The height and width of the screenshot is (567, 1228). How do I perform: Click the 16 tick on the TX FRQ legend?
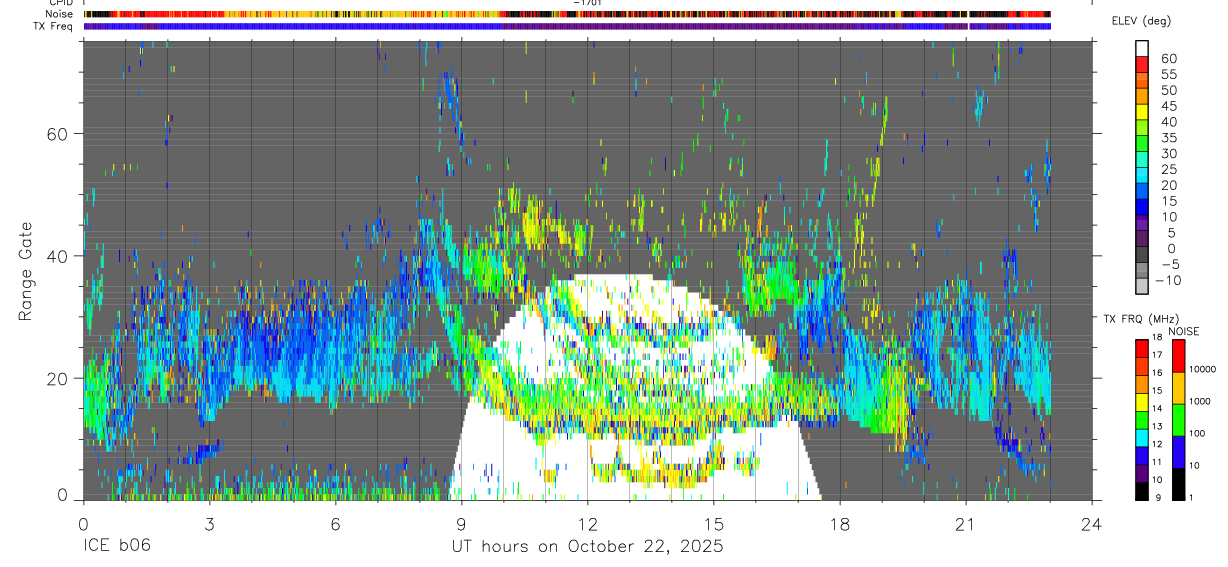point(1156,372)
